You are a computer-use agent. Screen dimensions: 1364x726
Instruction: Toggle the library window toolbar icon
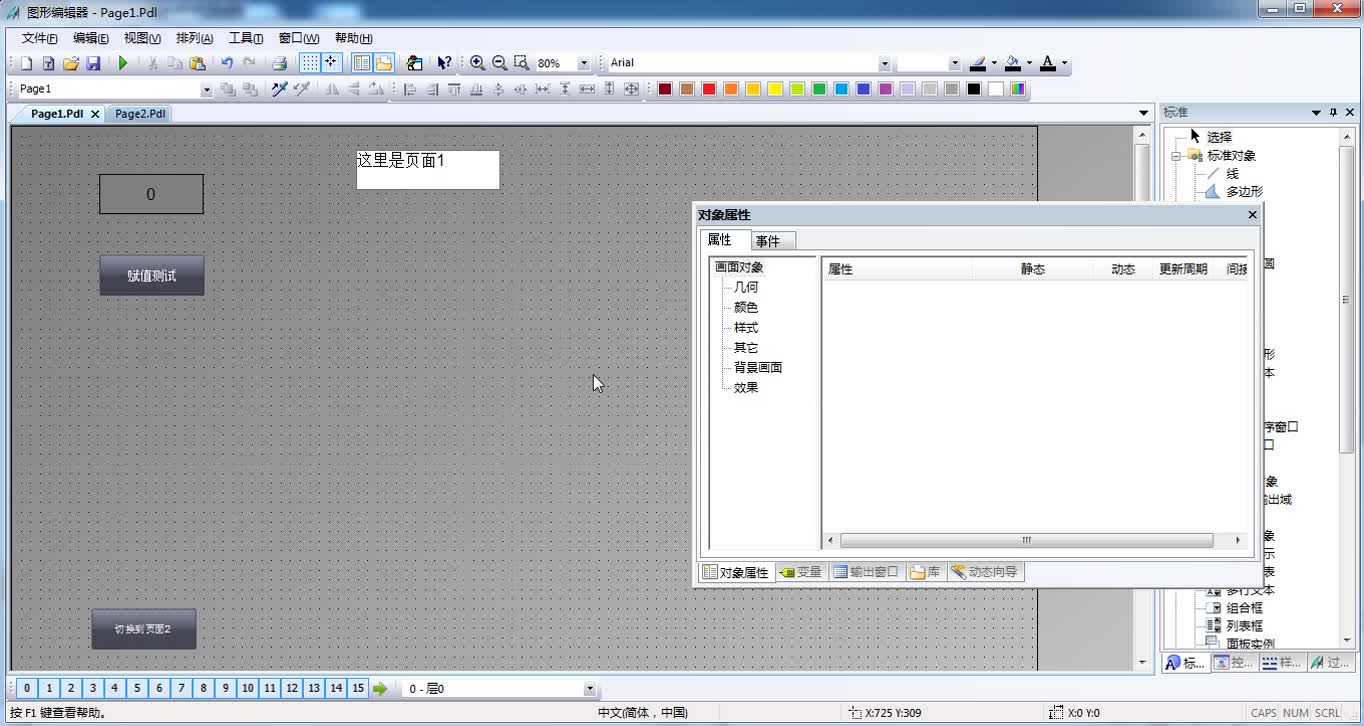pos(383,63)
